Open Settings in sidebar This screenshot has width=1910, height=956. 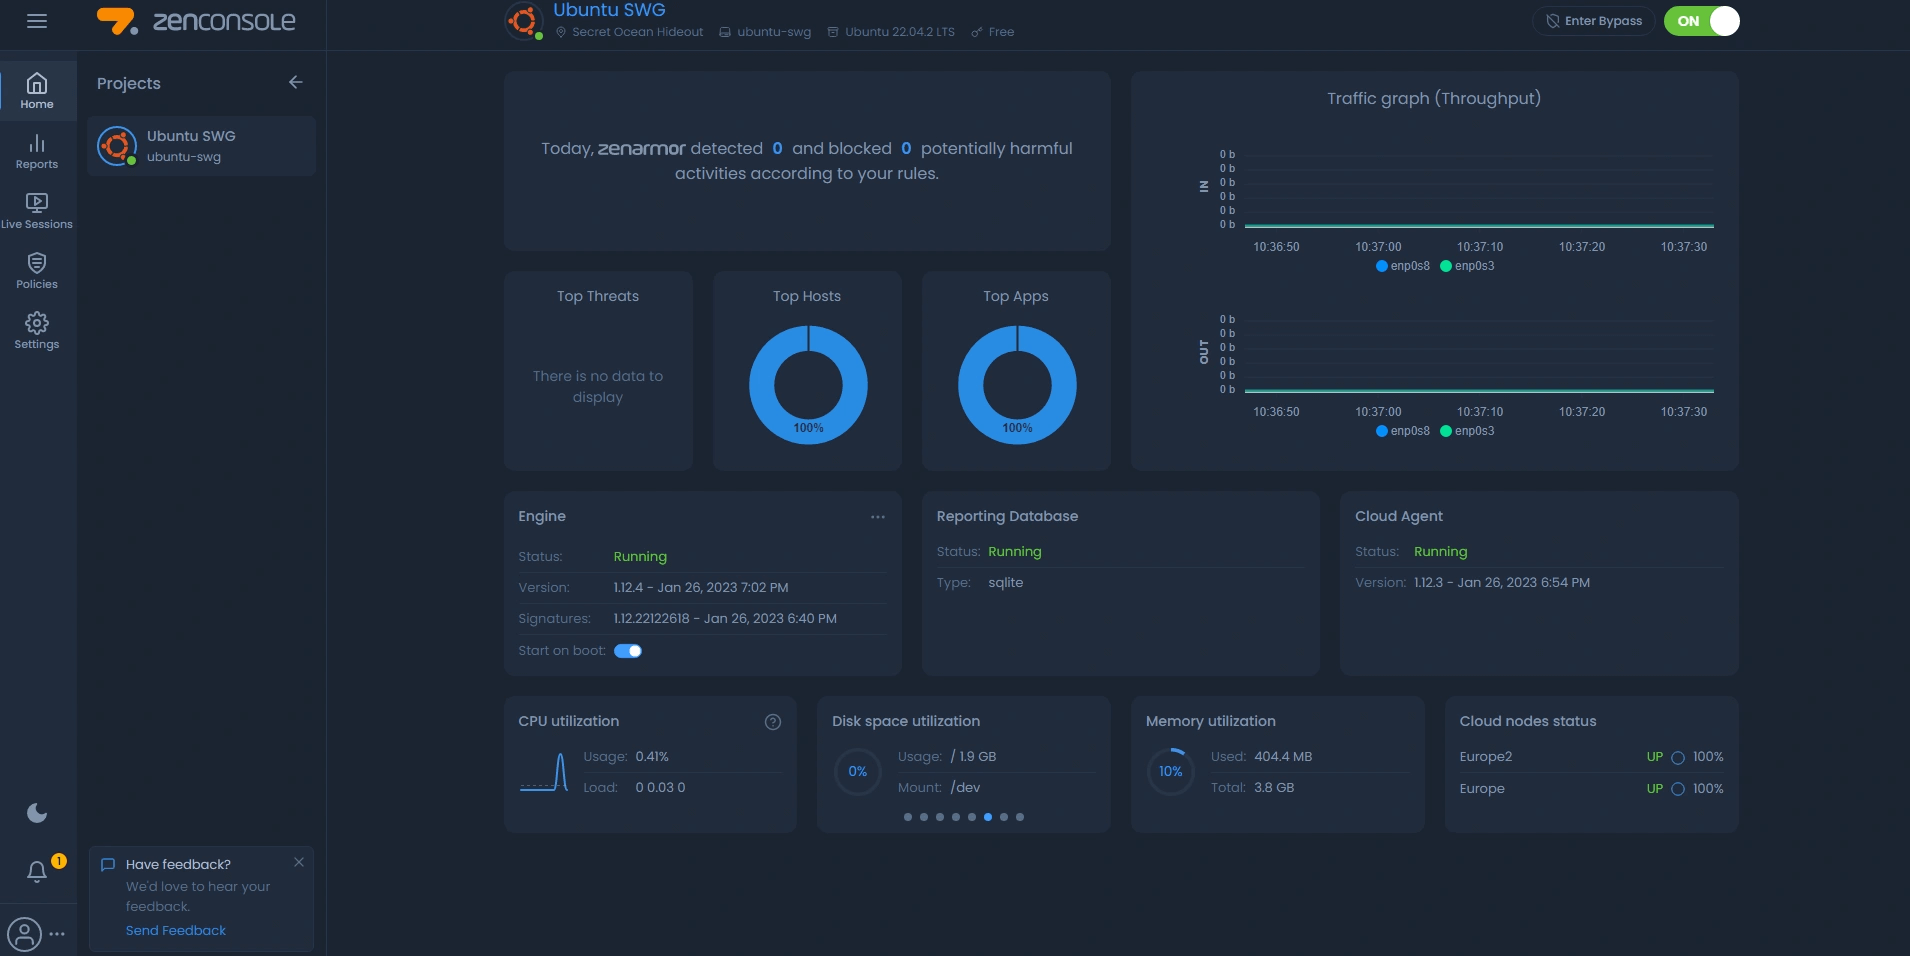click(37, 331)
